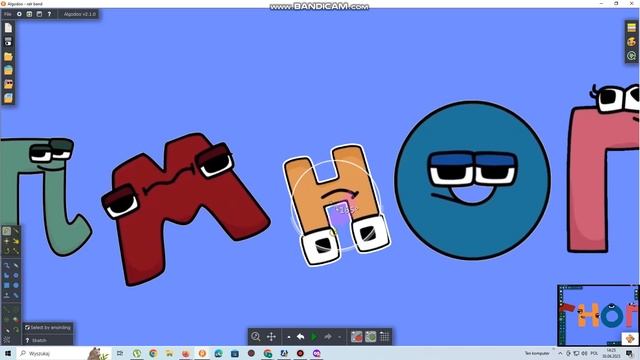This screenshot has height=360, width=640.
Task: Select the blue Circle tool
Action: pyautogui.click(x=16, y=285)
